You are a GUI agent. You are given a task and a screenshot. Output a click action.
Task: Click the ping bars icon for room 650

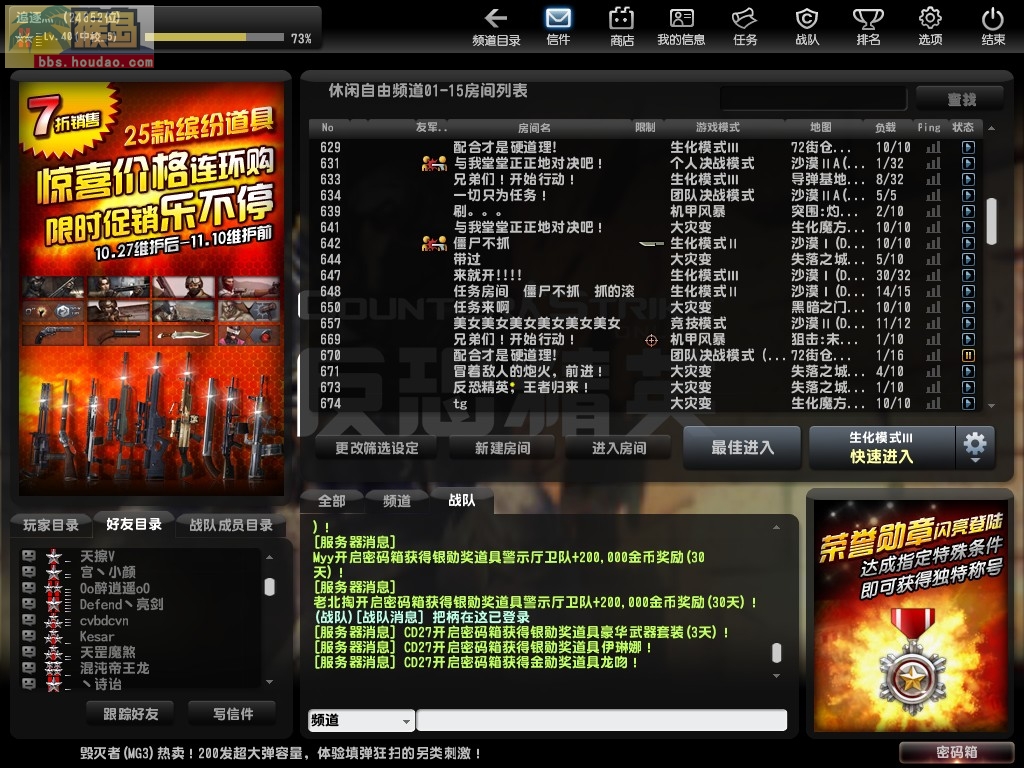tap(933, 307)
